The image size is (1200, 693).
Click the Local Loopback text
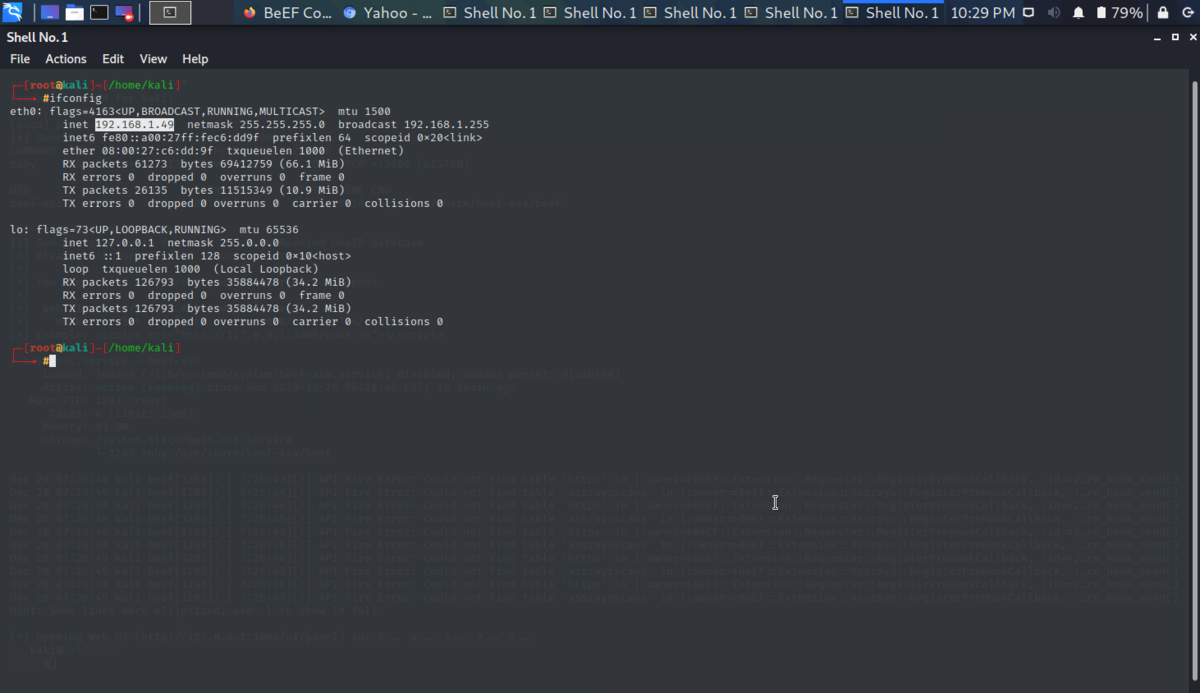coord(266,269)
